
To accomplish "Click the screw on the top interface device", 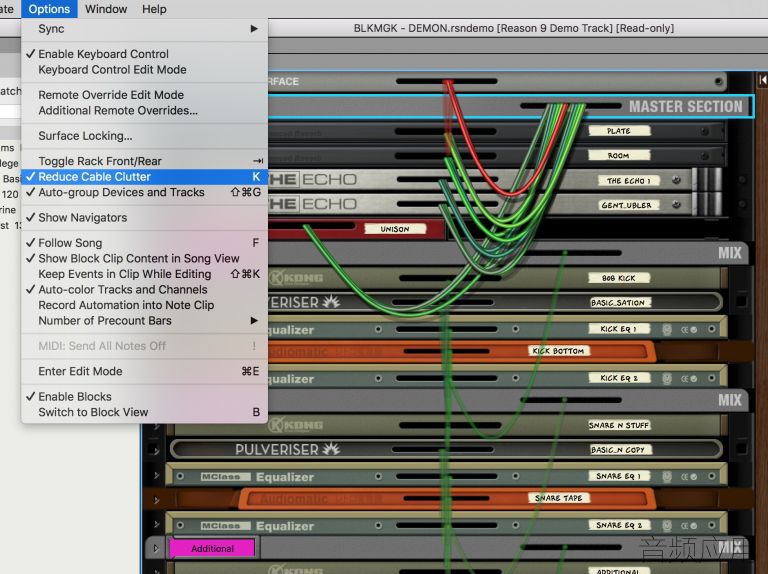I will pos(719,81).
